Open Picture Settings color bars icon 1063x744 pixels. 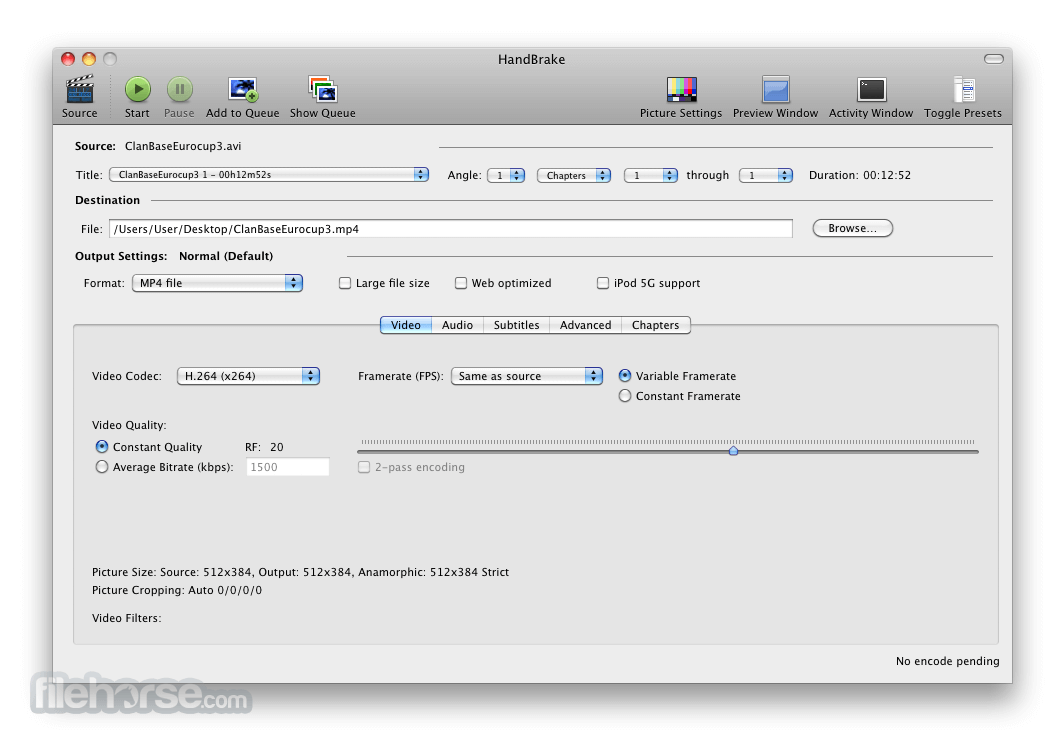pyautogui.click(x=681, y=89)
